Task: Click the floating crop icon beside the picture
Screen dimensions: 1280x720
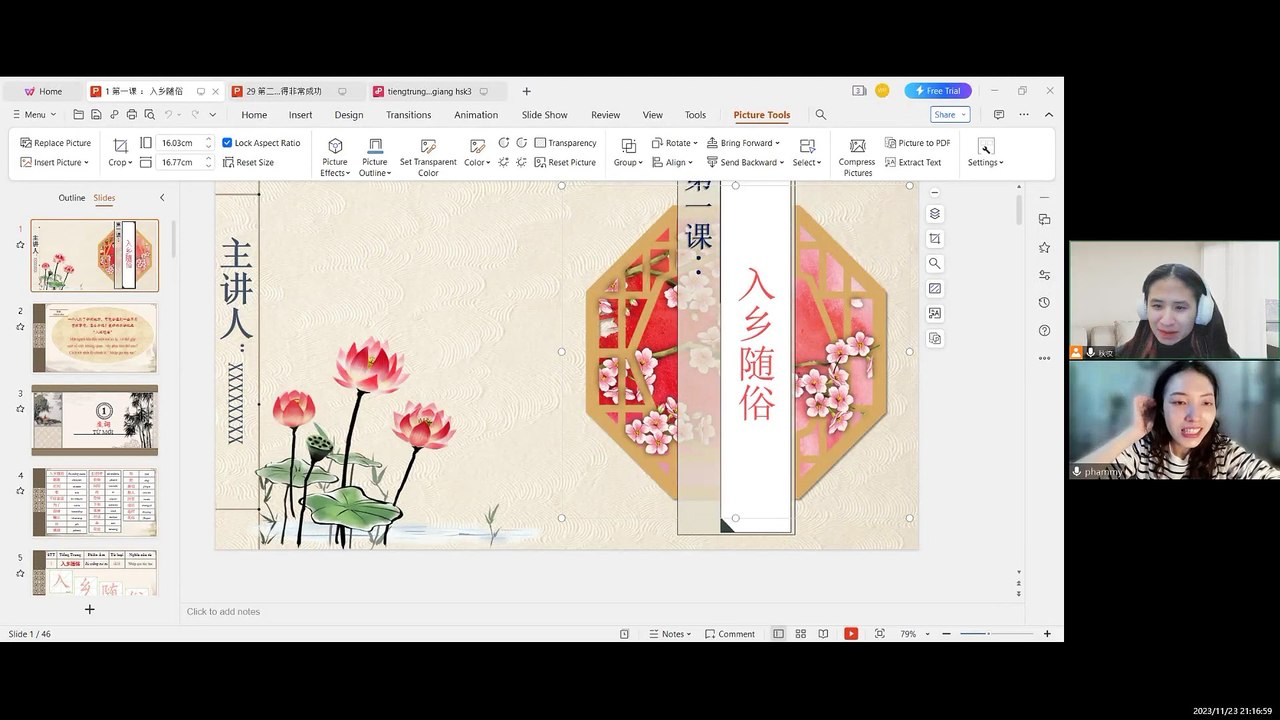Action: pos(935,239)
